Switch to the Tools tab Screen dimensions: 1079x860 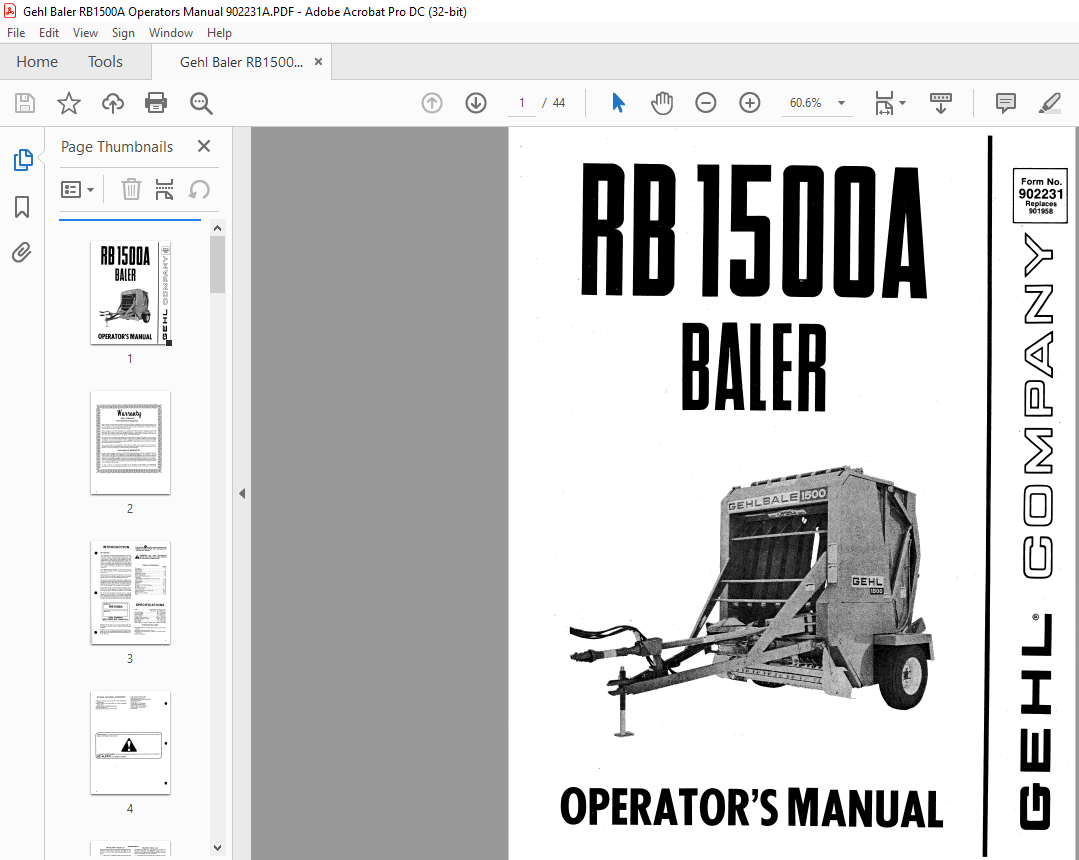tap(105, 61)
